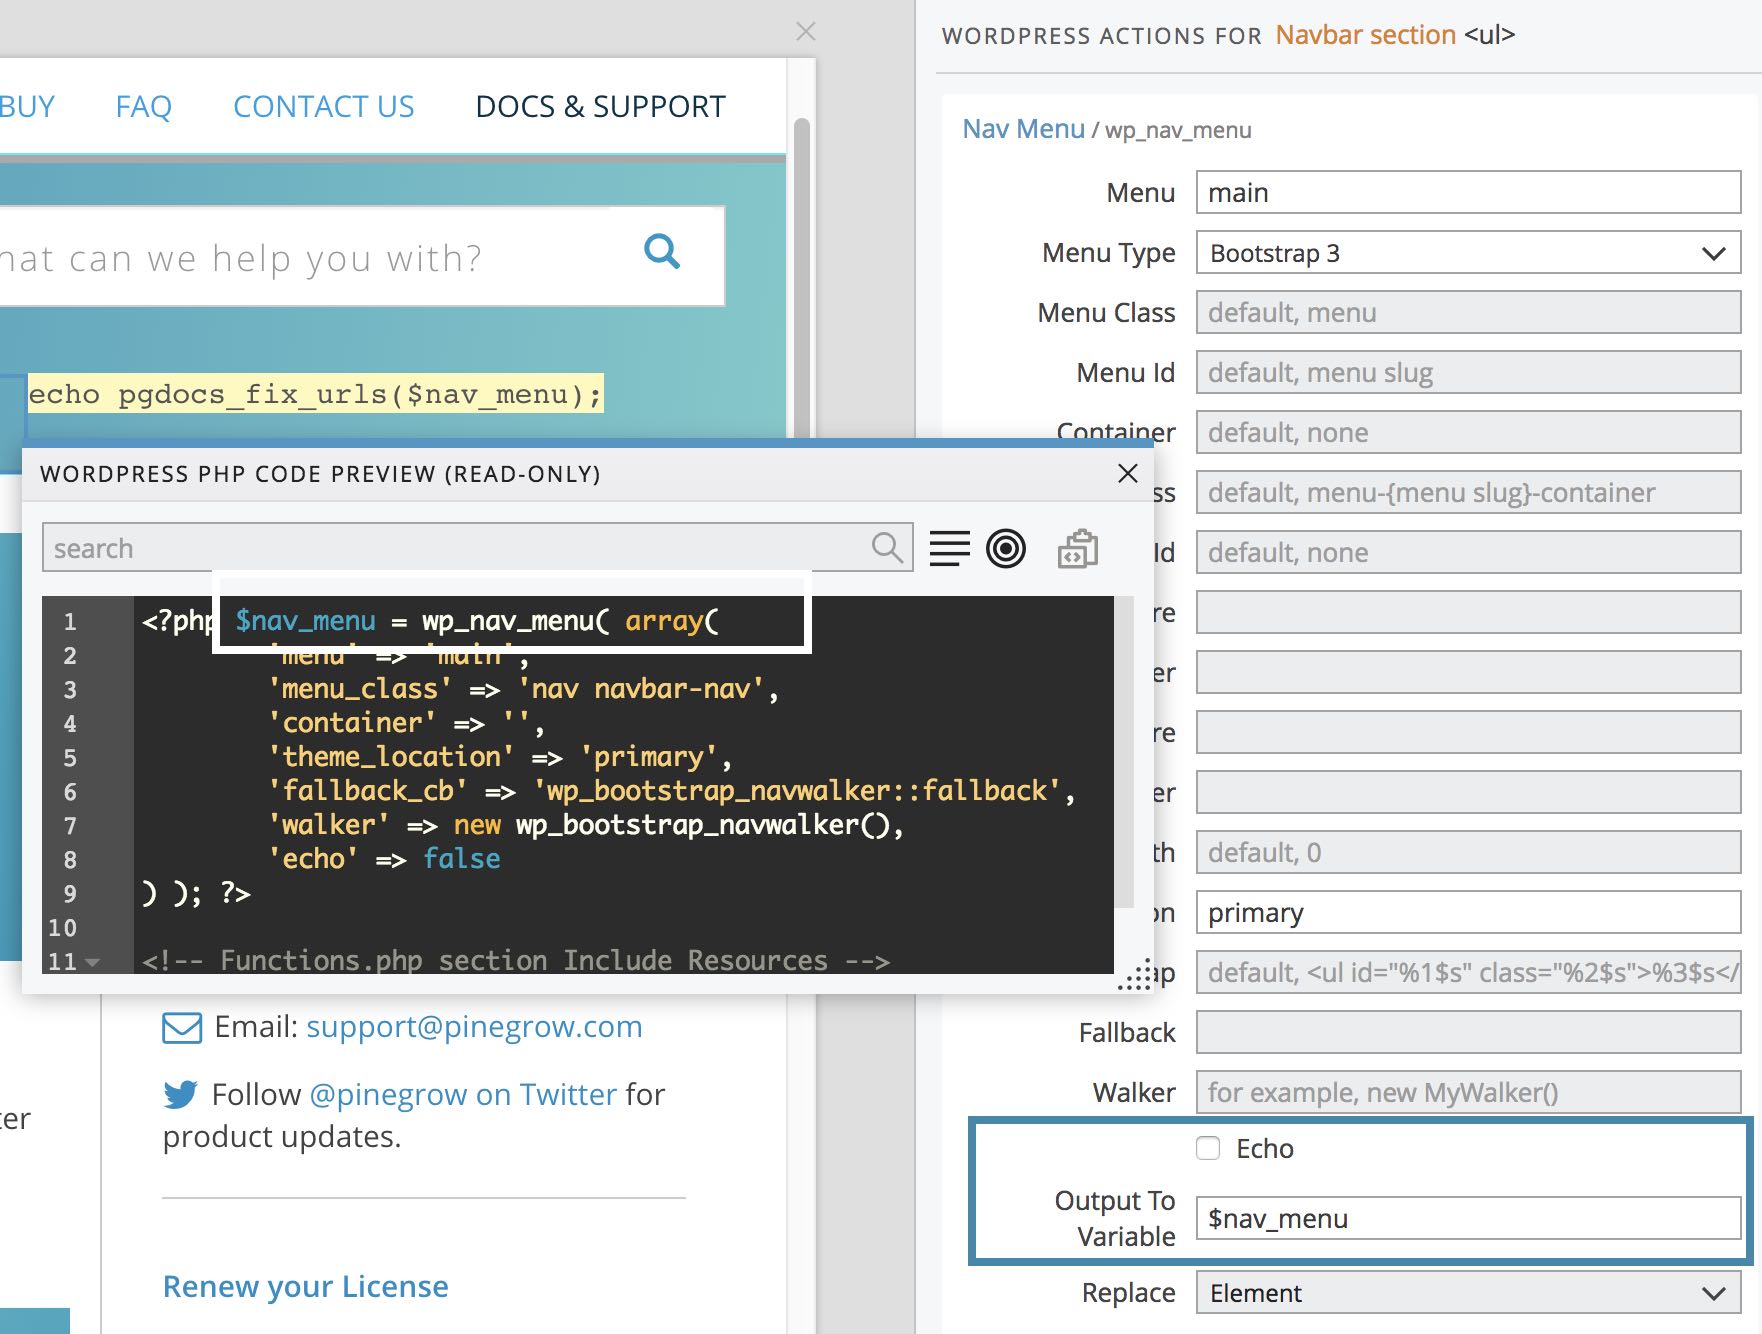
Task: Click the Menu Id input field
Action: click(1468, 372)
